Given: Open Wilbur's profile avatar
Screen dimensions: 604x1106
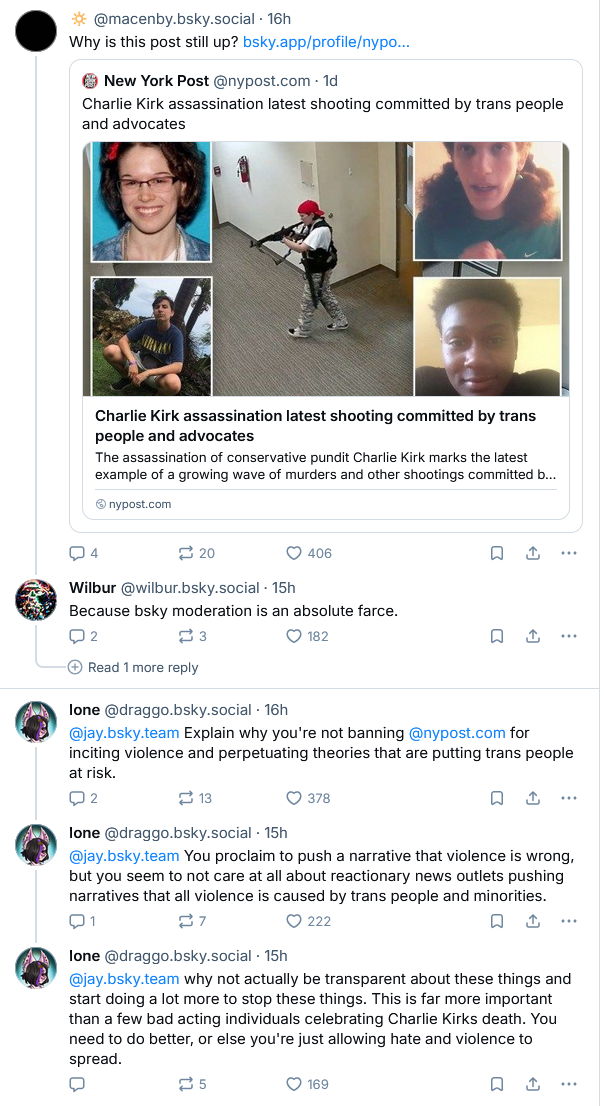Looking at the screenshot, I should tap(36, 599).
